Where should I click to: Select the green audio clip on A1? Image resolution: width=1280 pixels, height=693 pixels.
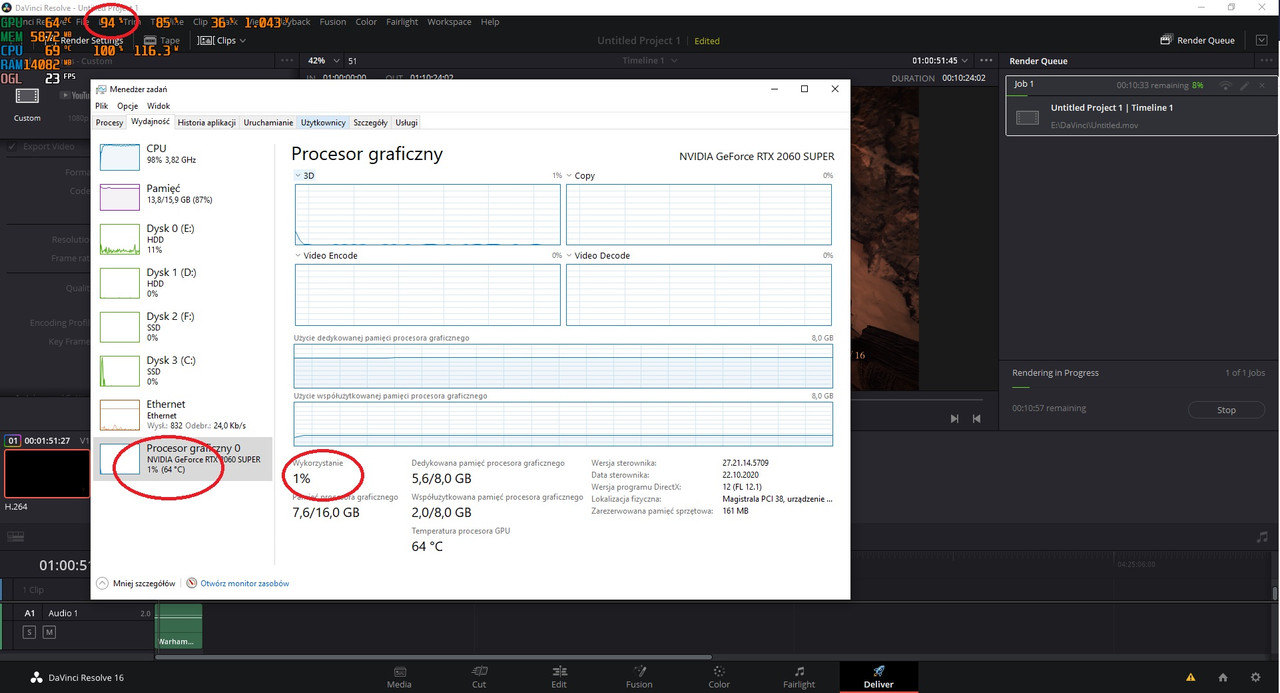pyautogui.click(x=179, y=626)
